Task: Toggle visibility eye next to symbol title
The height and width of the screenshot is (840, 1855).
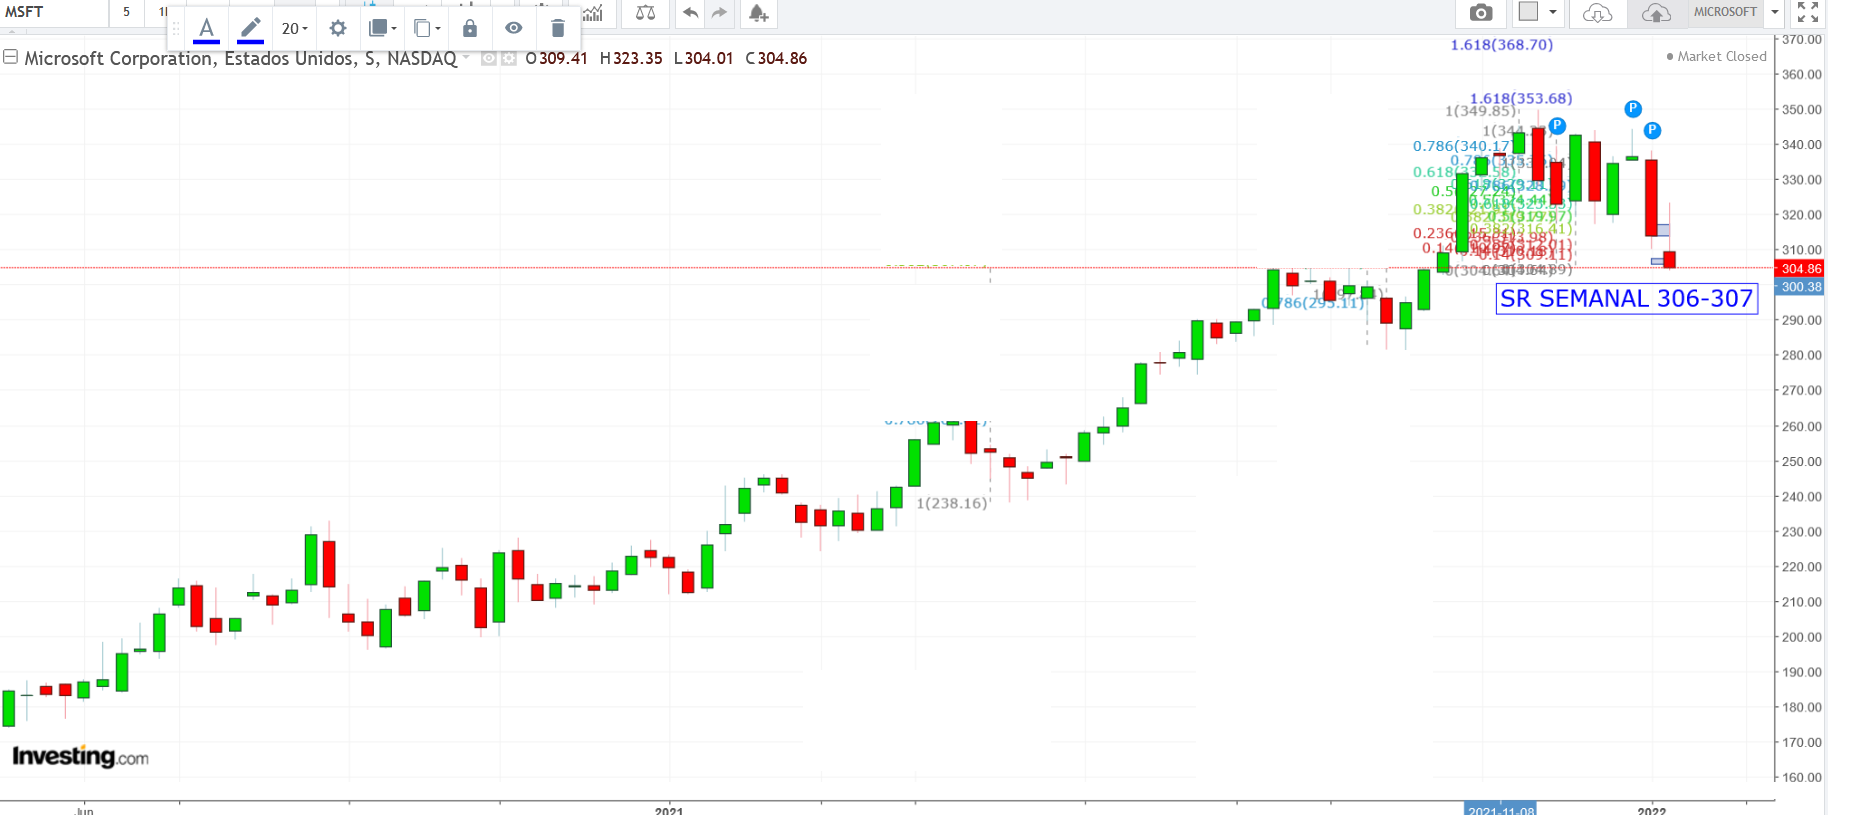Action: click(489, 59)
